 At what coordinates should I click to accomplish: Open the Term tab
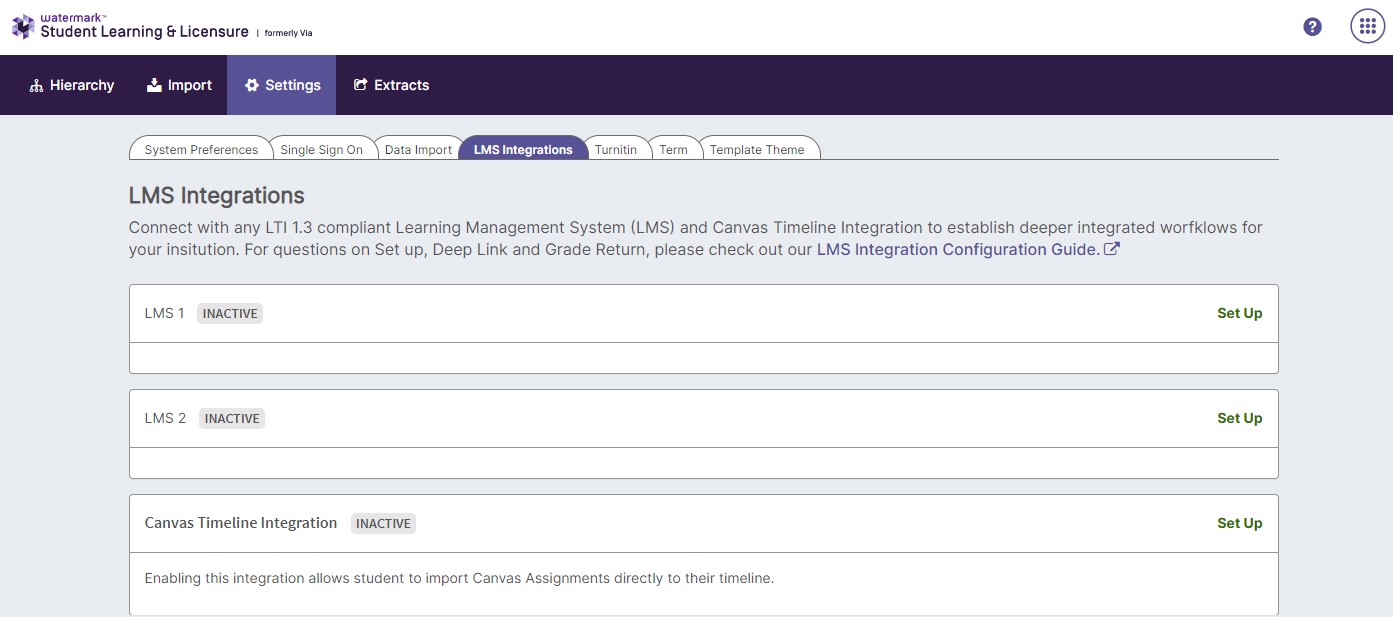coord(674,149)
